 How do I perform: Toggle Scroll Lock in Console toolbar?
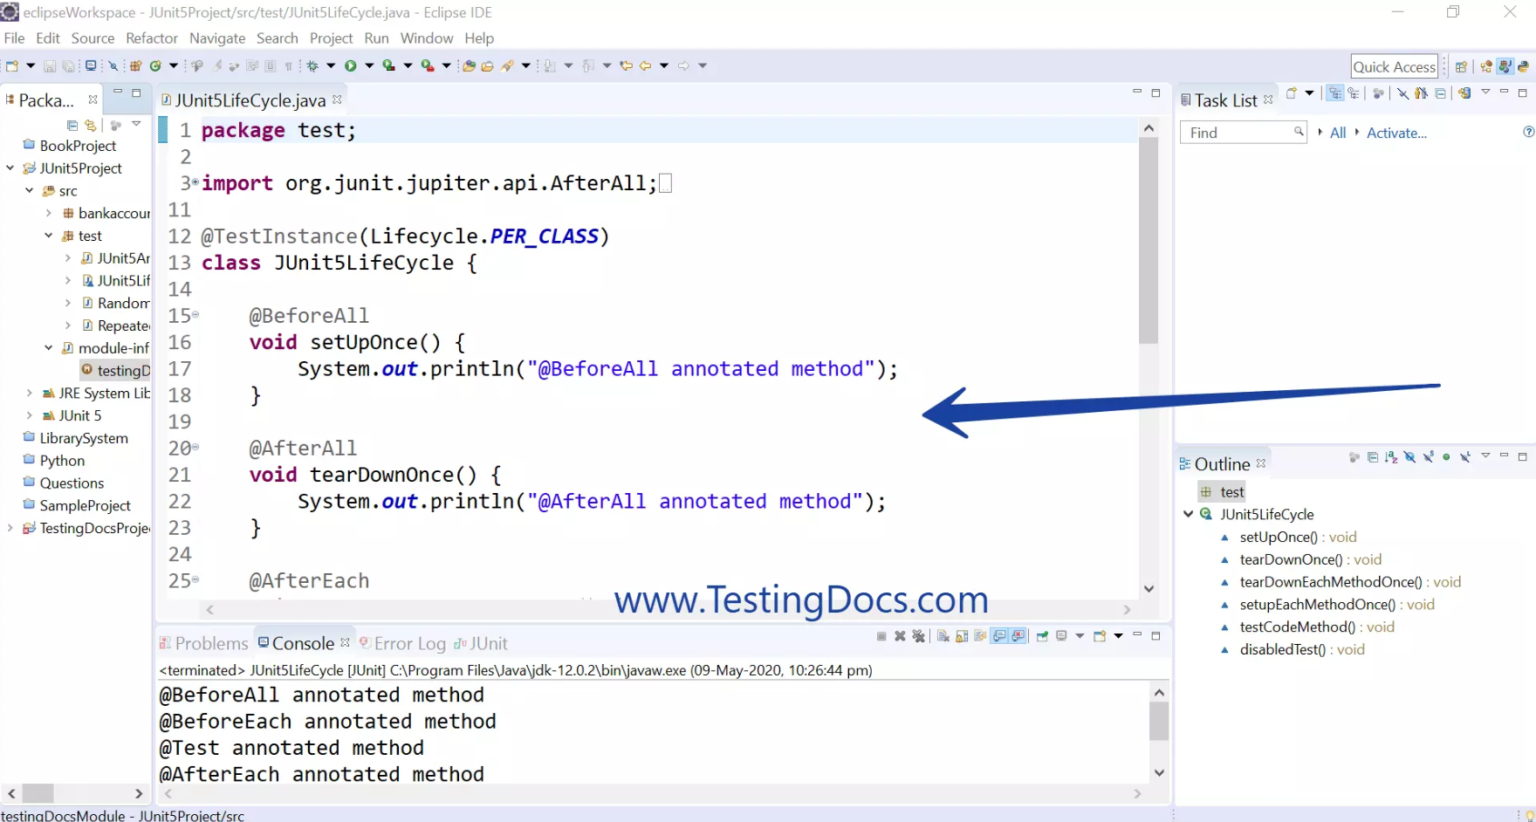961,636
